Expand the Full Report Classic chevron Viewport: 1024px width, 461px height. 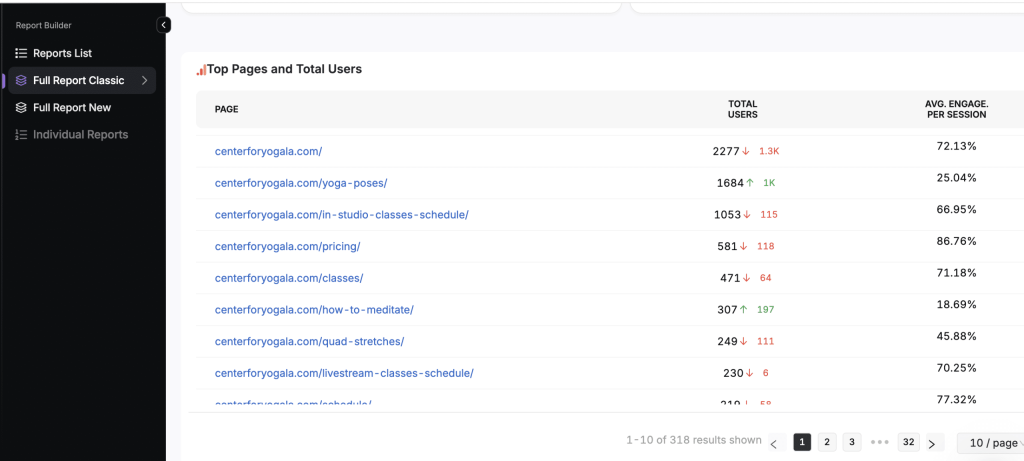pyautogui.click(x=144, y=80)
